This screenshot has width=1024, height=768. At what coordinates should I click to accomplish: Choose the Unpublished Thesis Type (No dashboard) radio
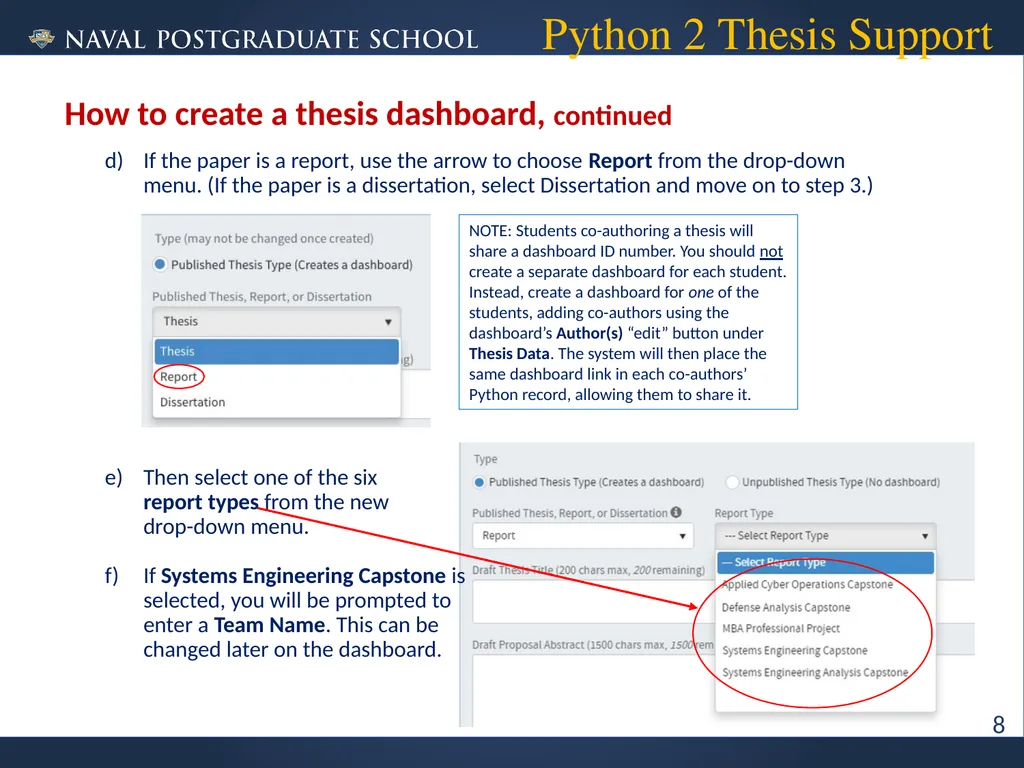click(732, 482)
